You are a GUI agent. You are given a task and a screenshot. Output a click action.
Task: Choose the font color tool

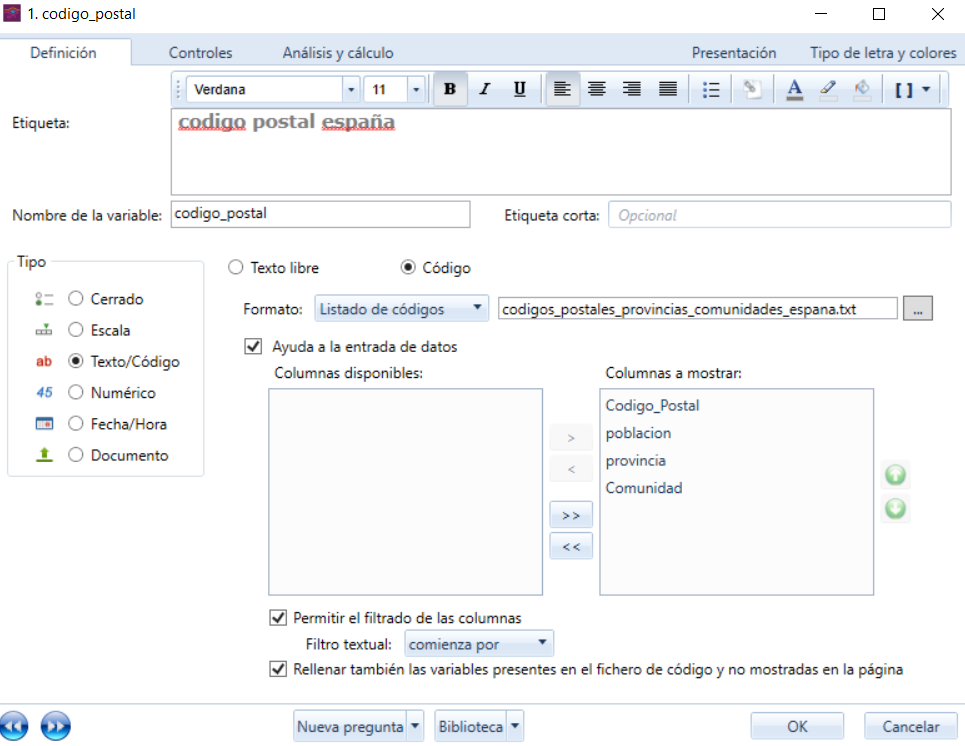pos(795,89)
